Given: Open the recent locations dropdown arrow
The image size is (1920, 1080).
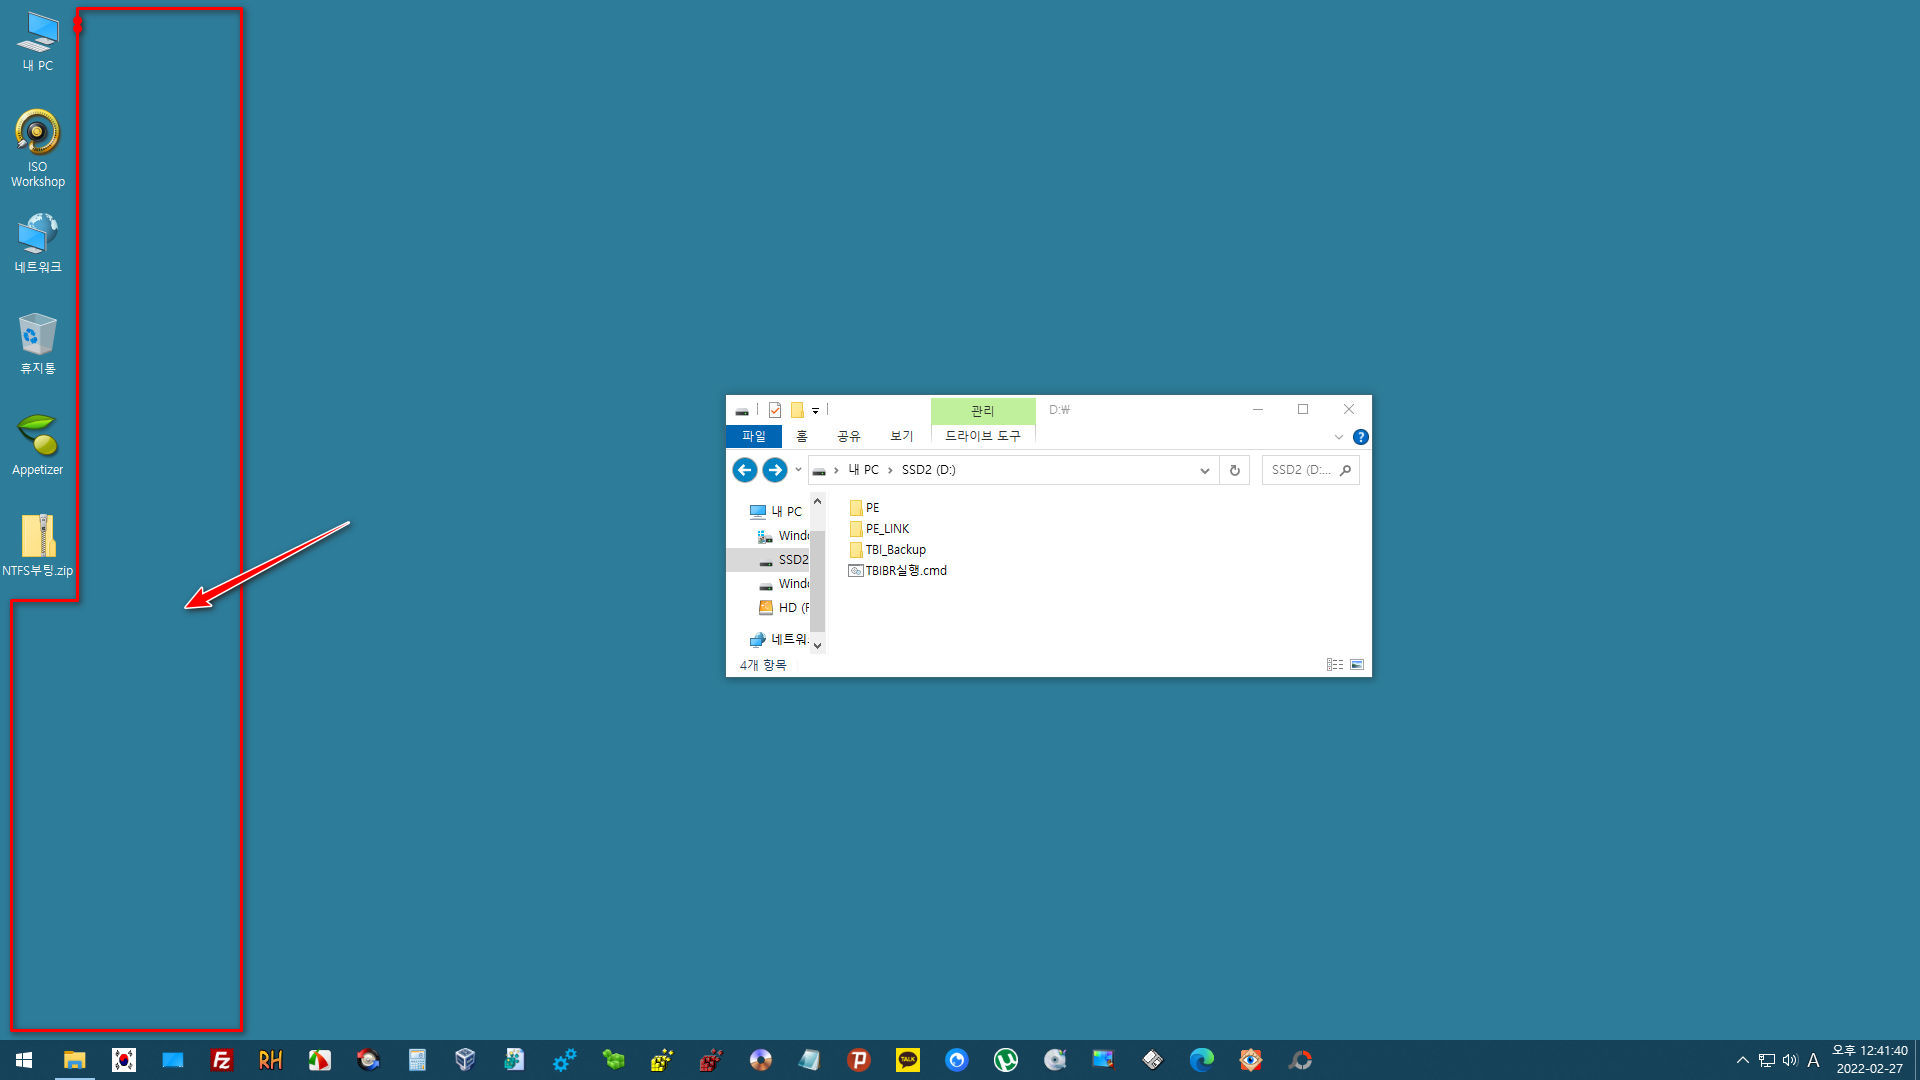Looking at the screenshot, I should coord(798,470).
